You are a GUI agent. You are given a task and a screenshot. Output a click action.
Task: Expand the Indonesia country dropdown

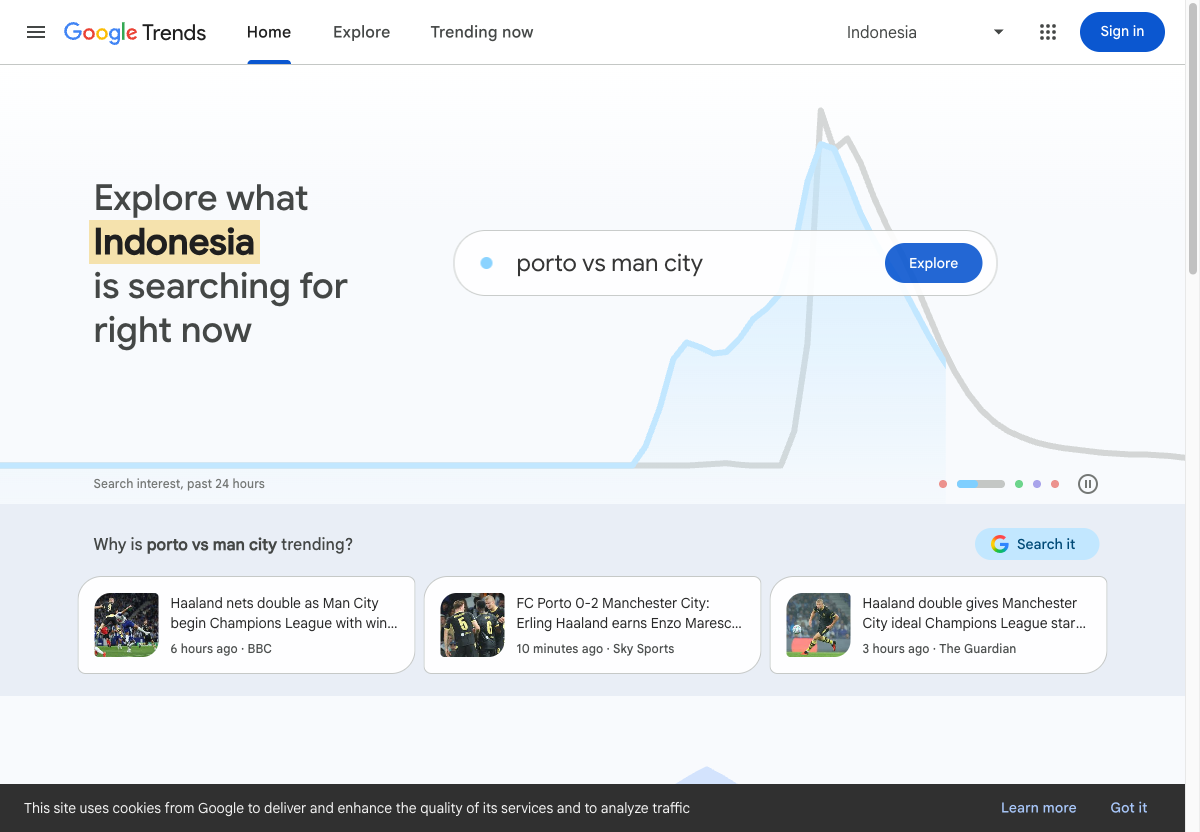[925, 32]
